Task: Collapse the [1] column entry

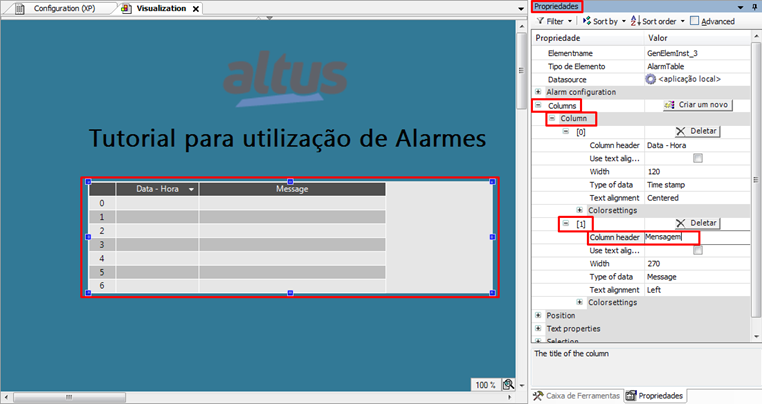Action: (566, 223)
